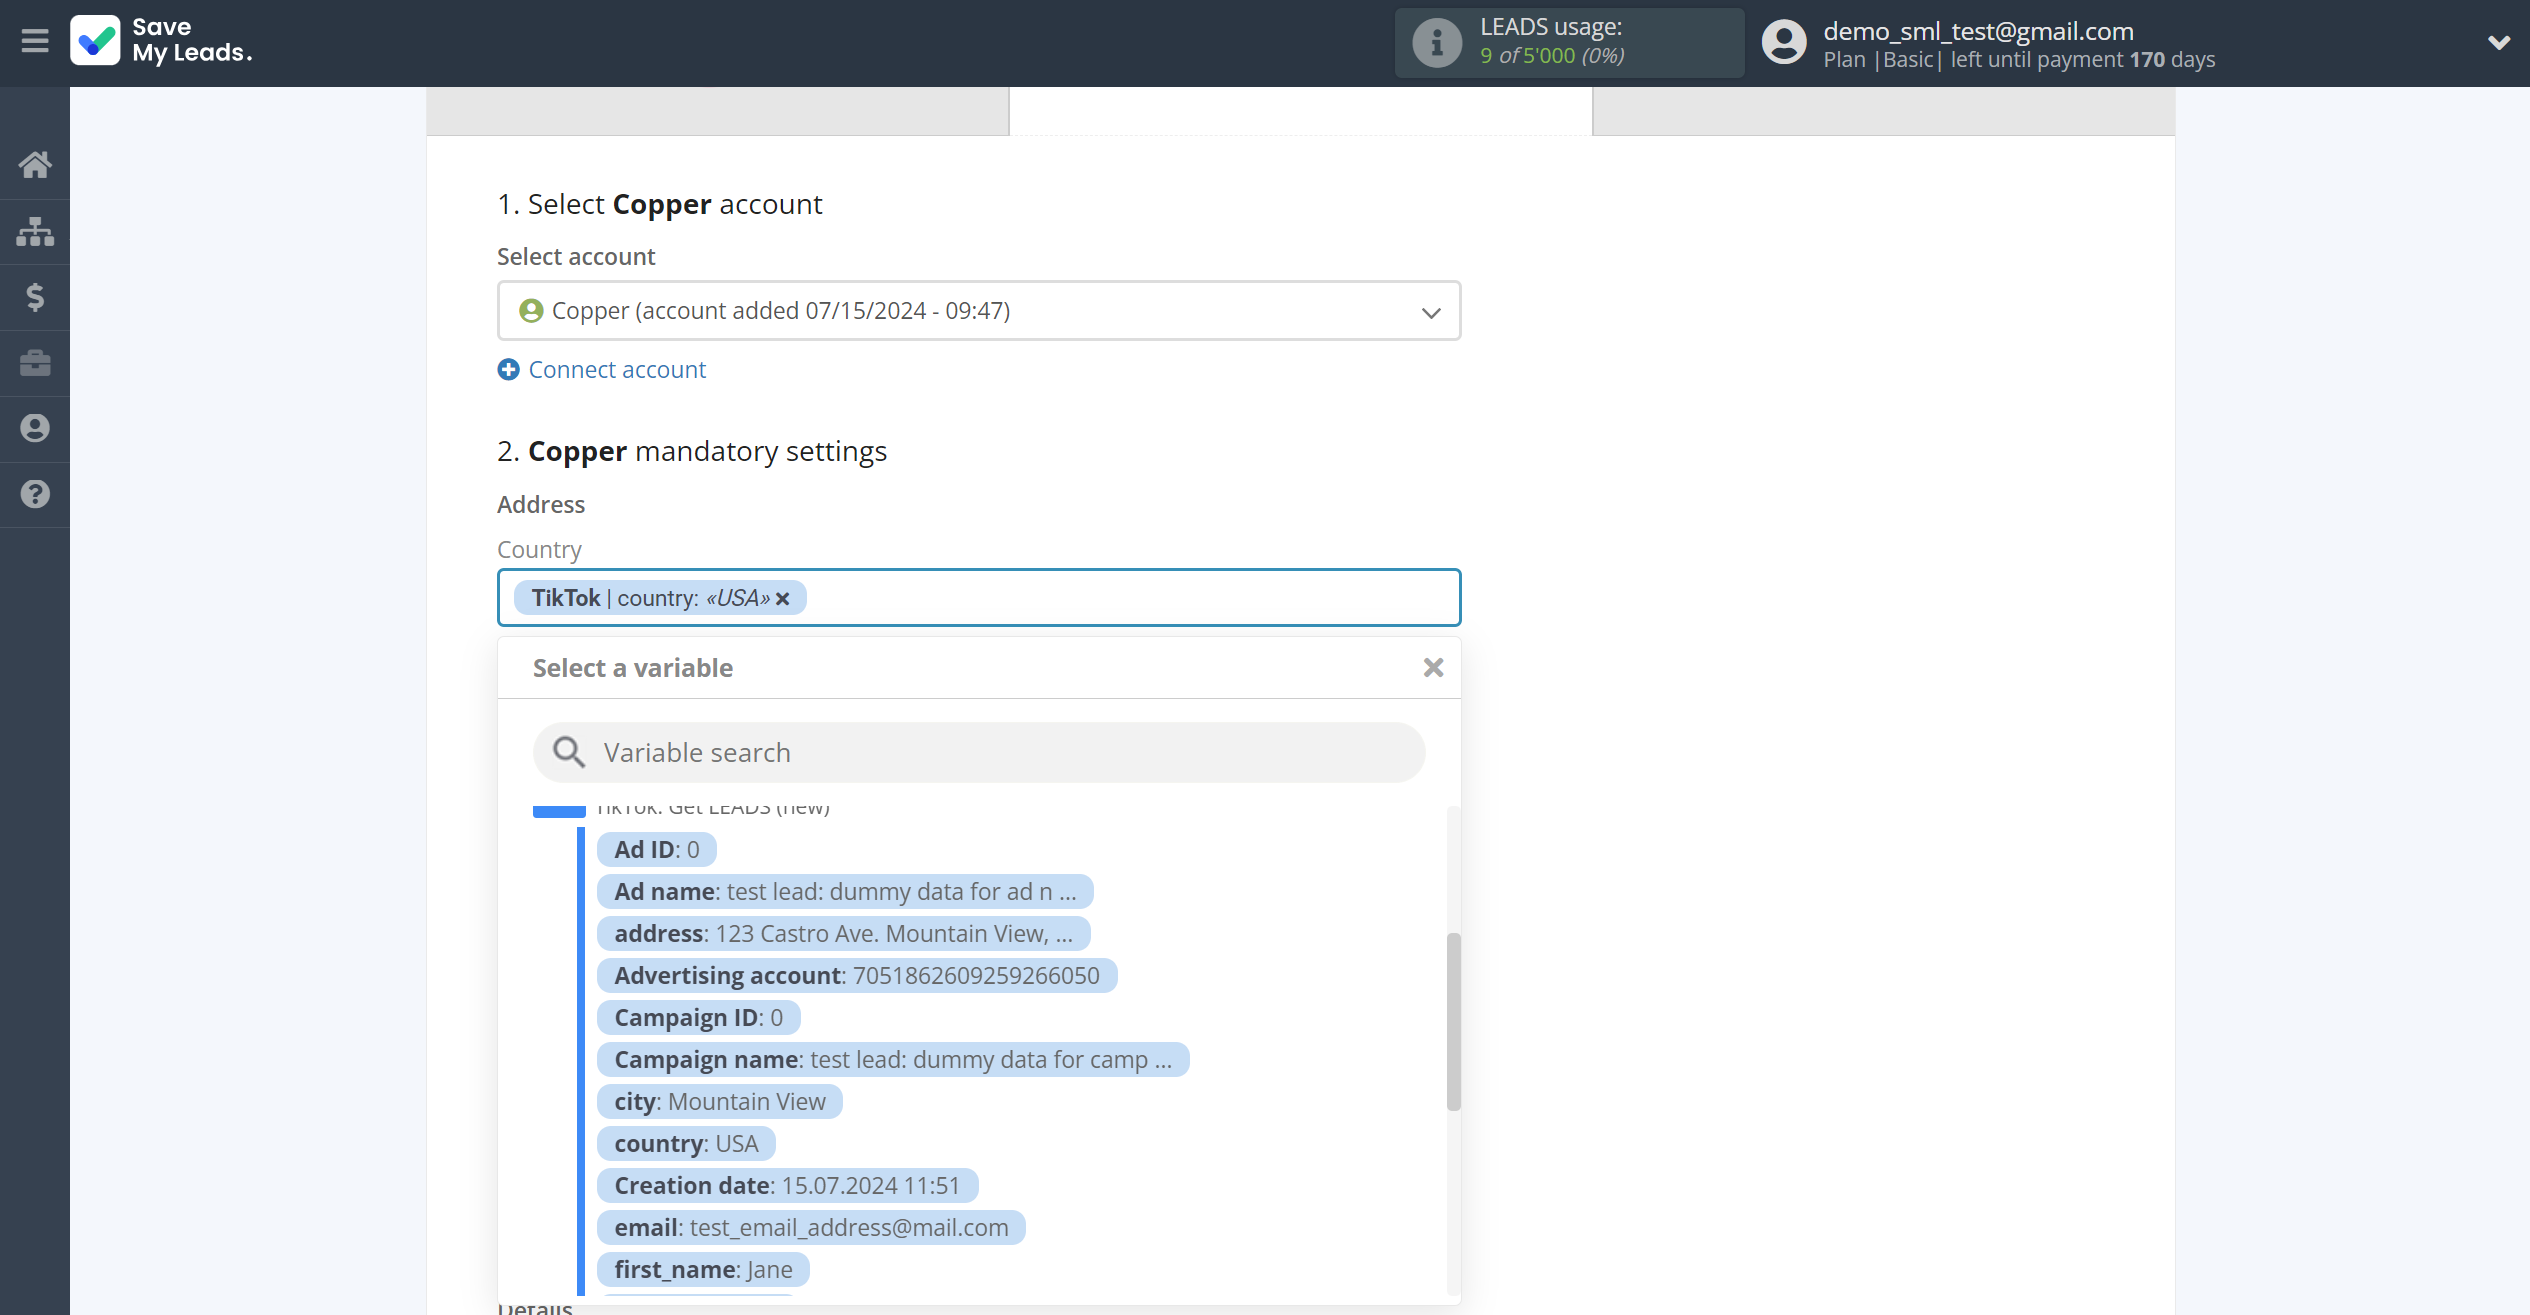This screenshot has height=1315, width=2530.
Task: Click the Variable search field
Action: coord(979,753)
